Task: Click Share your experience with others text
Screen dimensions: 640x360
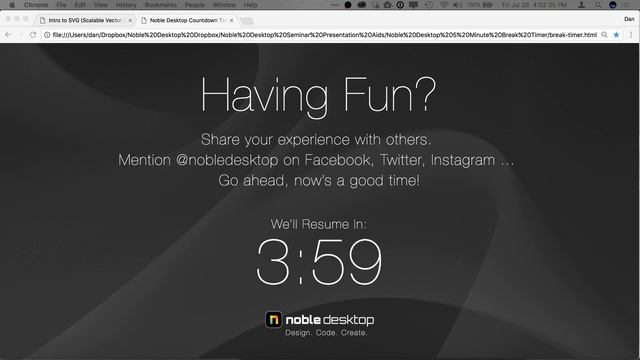Action: click(x=316, y=140)
